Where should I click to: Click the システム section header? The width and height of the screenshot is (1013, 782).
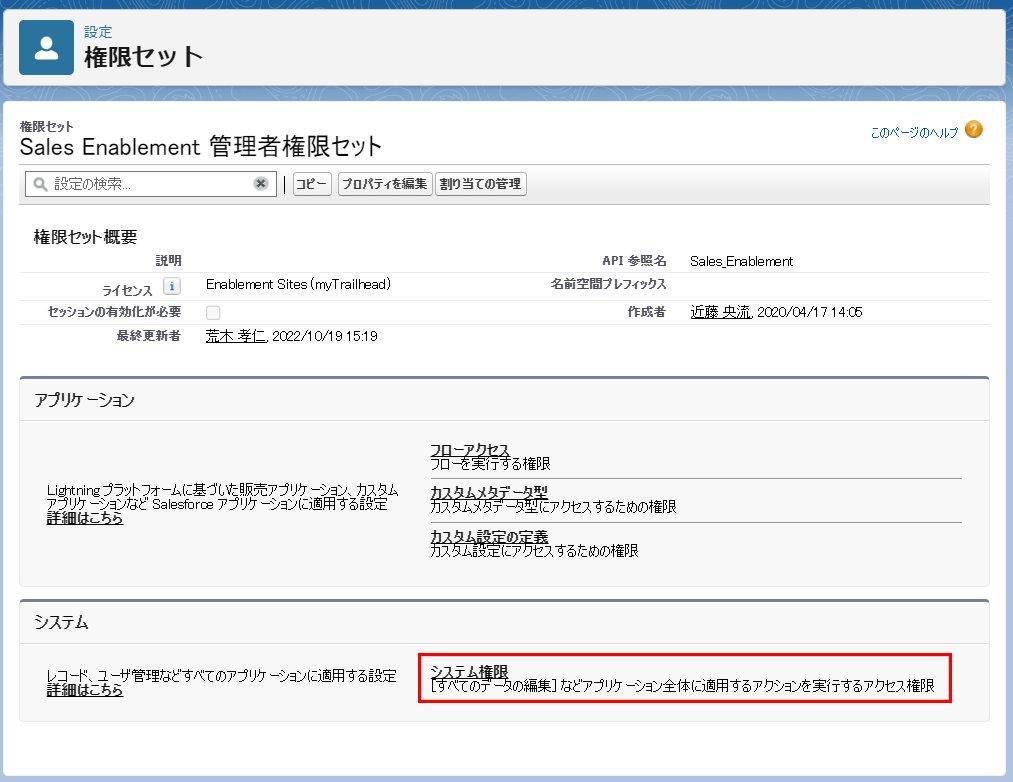click(x=504, y=622)
